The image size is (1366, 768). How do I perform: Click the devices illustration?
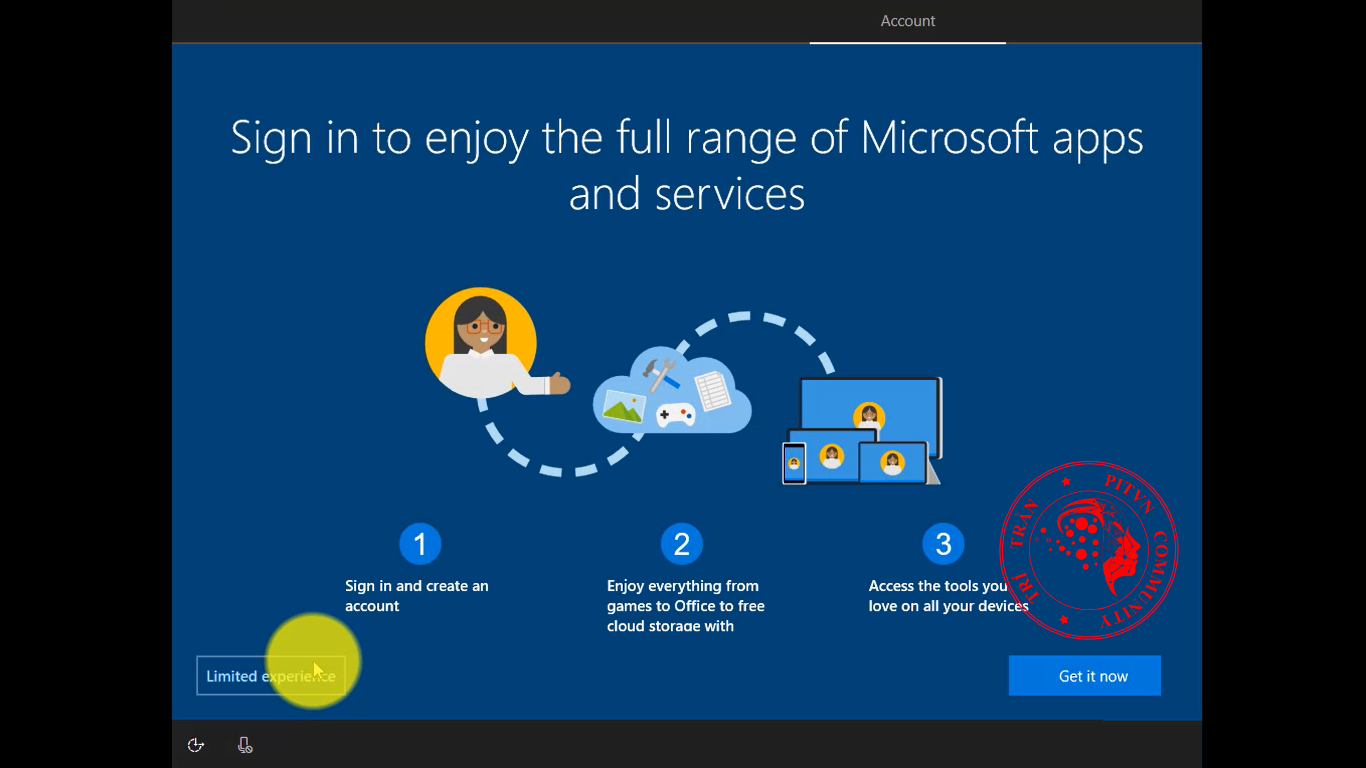(x=862, y=431)
